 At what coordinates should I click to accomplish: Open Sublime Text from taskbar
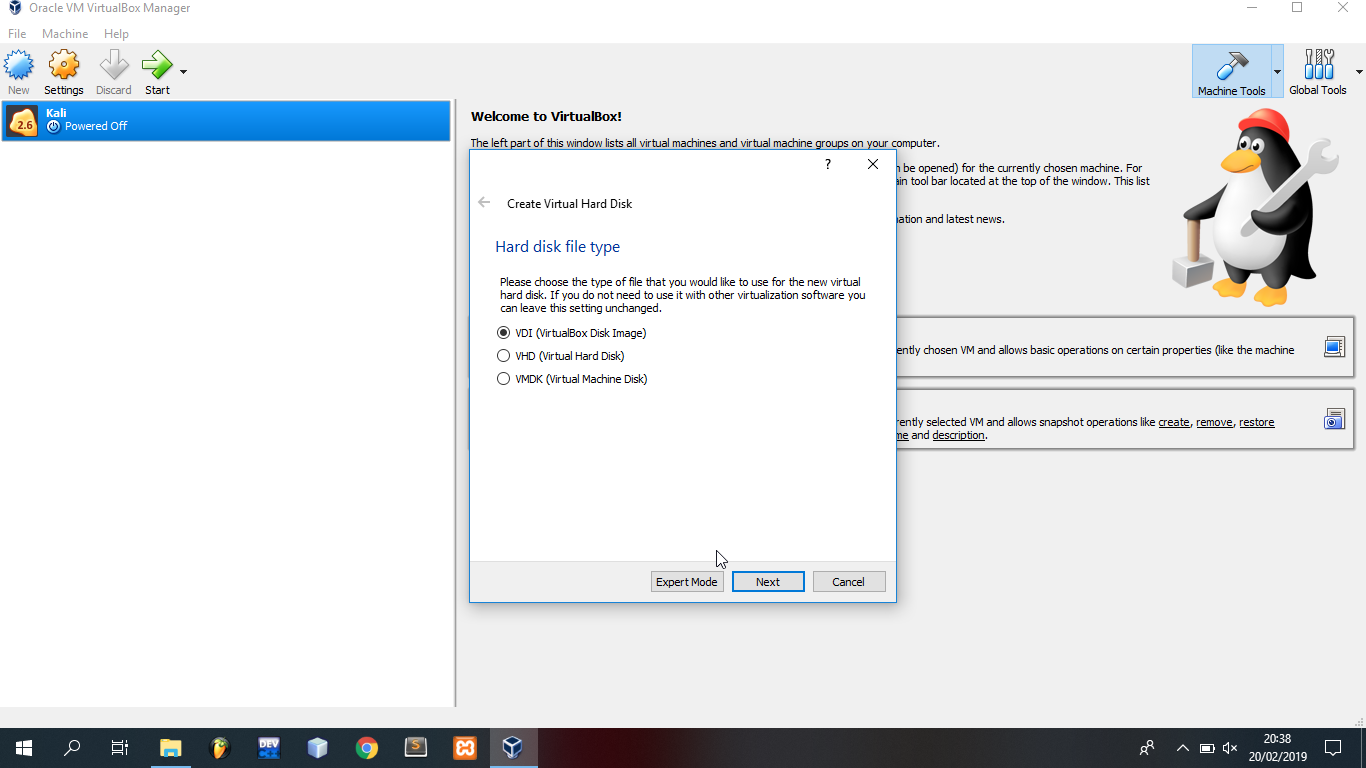(x=416, y=748)
